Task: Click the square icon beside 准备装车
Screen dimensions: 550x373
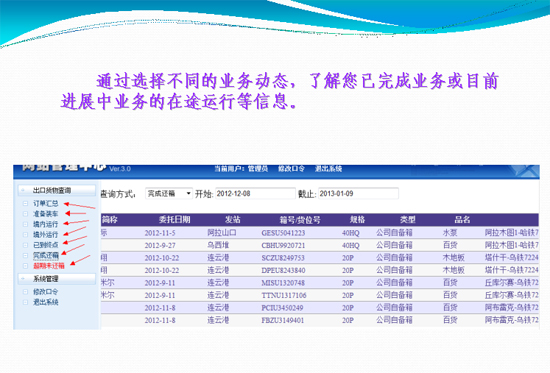Action: click(25, 214)
